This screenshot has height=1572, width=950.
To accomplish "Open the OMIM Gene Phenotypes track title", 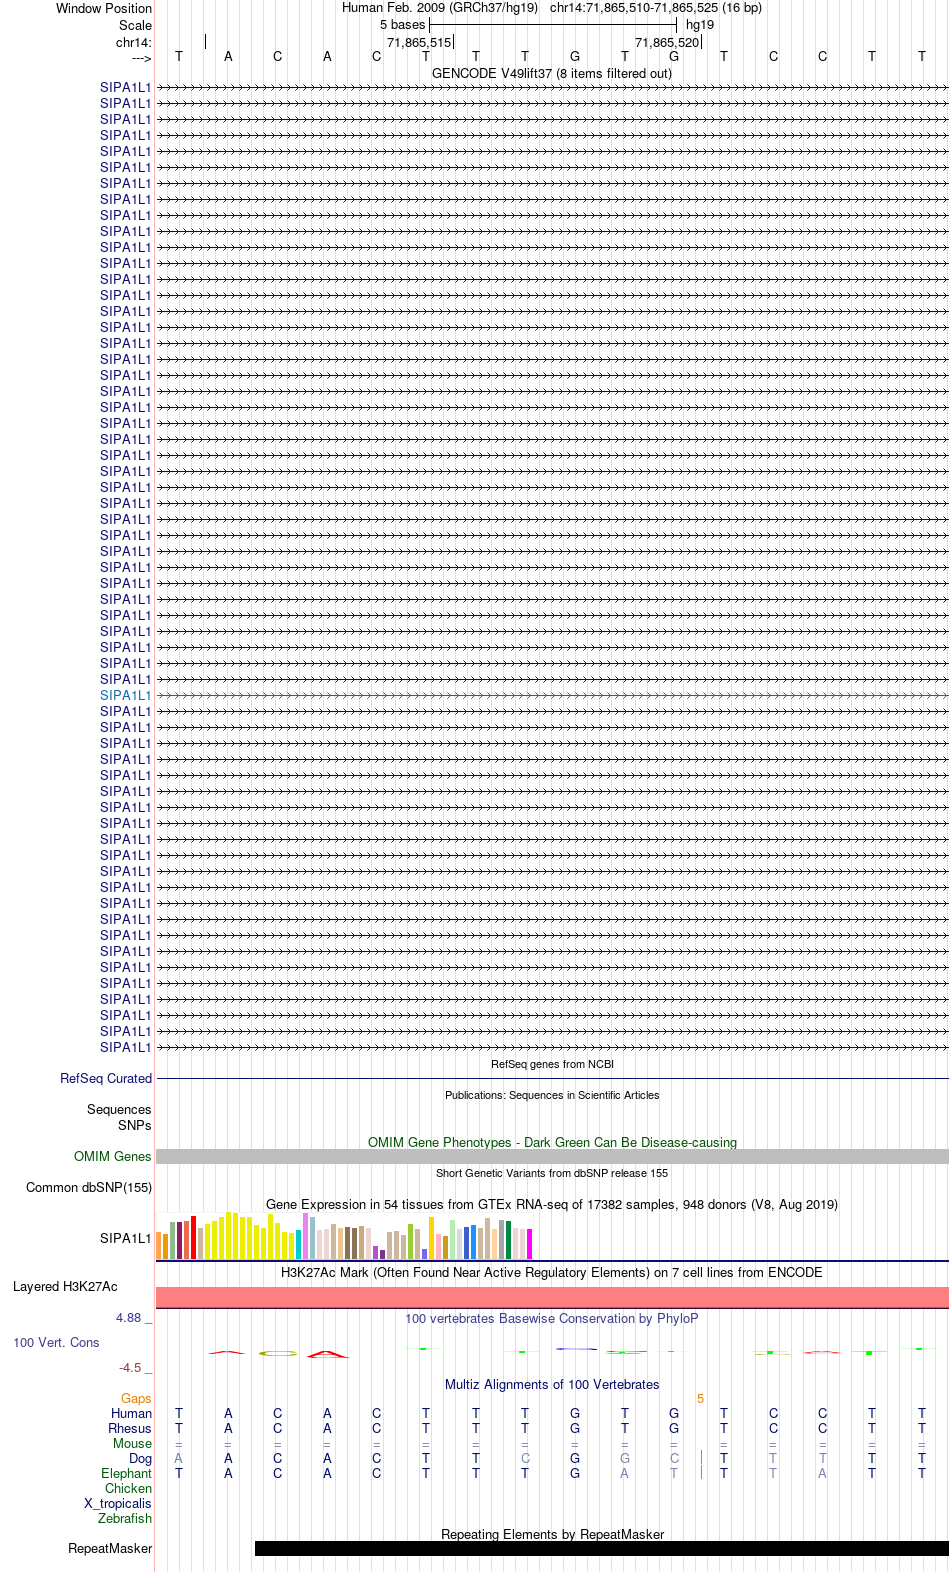I will pyautogui.click(x=552, y=1142).
